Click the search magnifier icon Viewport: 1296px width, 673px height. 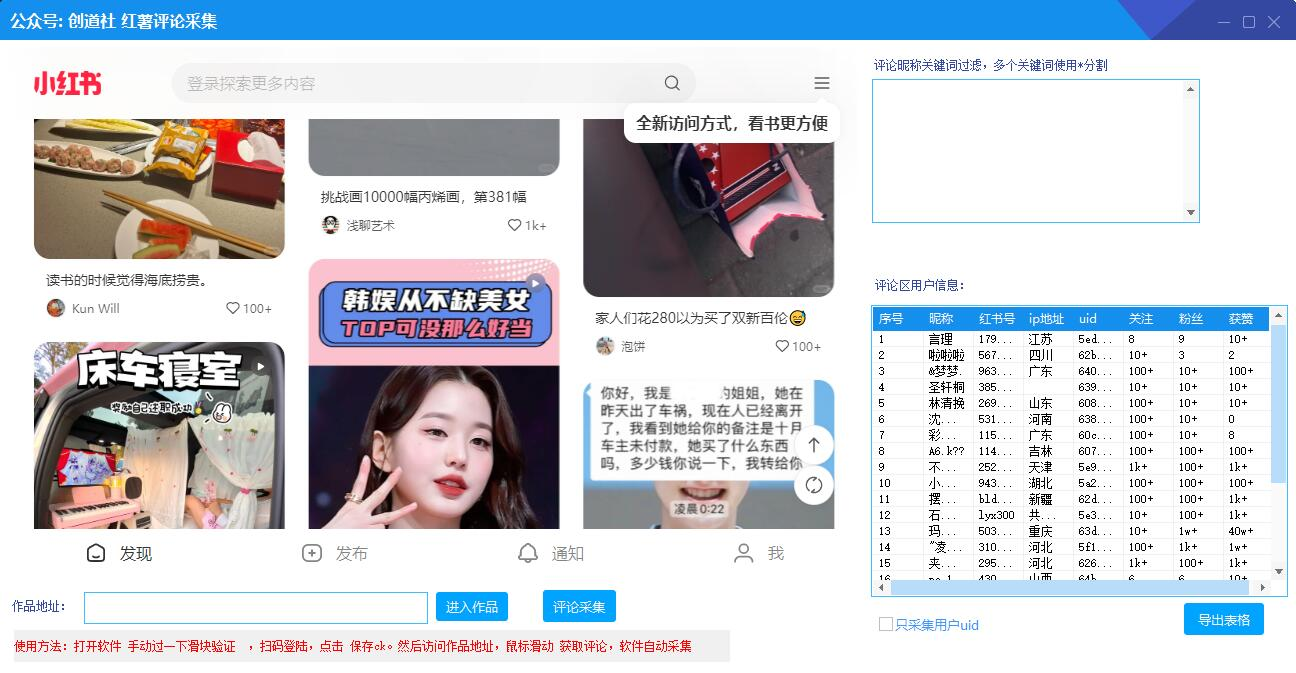pyautogui.click(x=671, y=83)
